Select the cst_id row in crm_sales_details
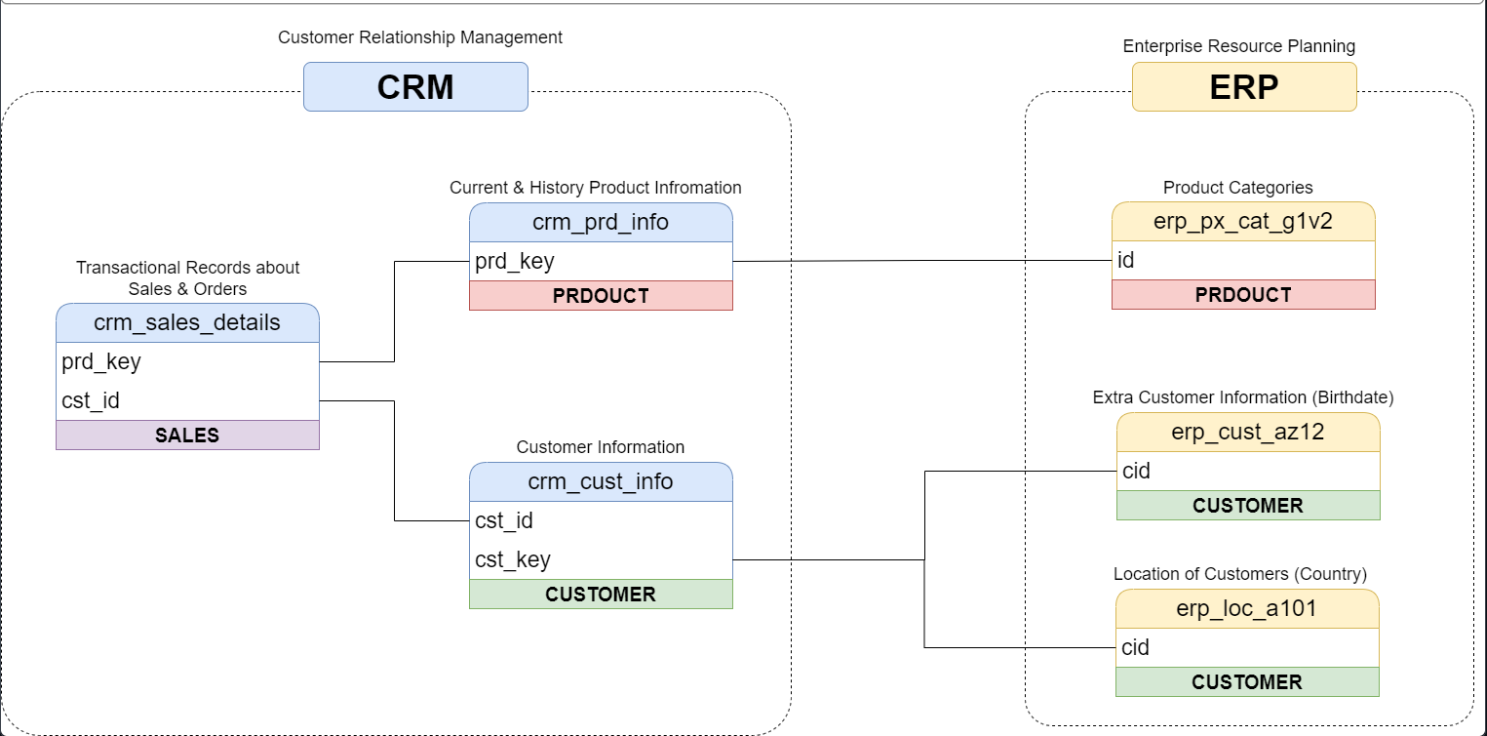The image size is (1487, 736). pos(187,400)
